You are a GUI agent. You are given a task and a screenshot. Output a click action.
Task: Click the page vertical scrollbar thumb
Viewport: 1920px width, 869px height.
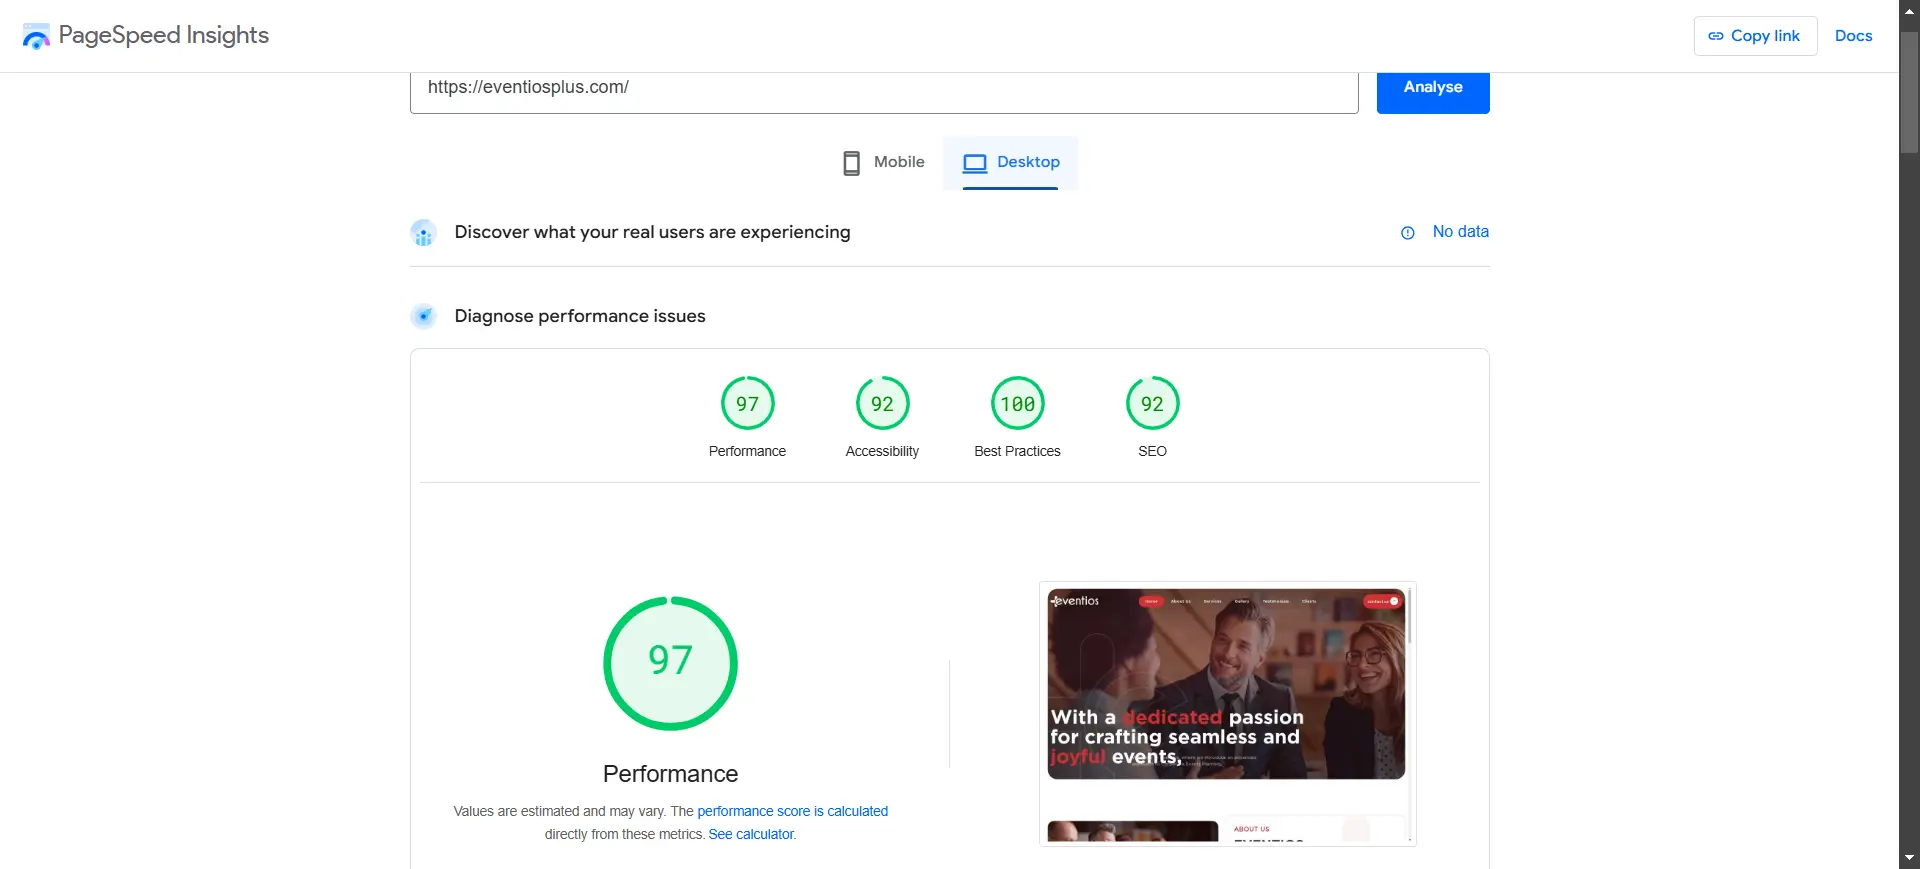(x=1910, y=93)
